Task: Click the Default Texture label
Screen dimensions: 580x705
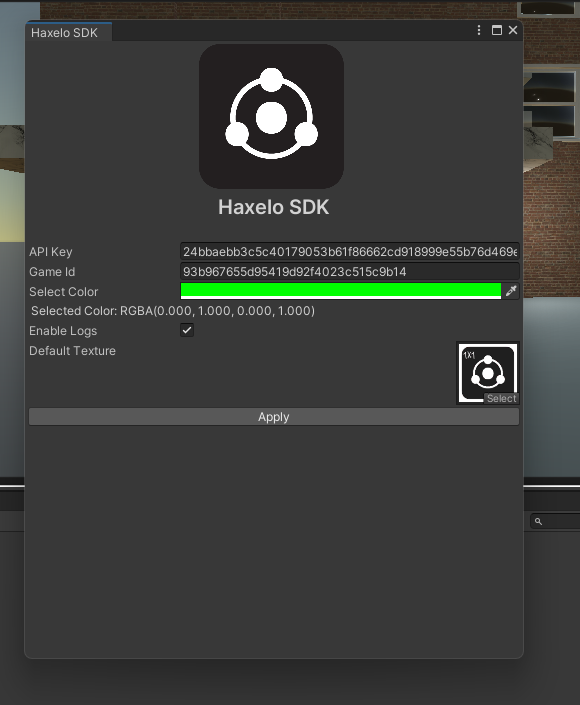Action: (x=72, y=351)
